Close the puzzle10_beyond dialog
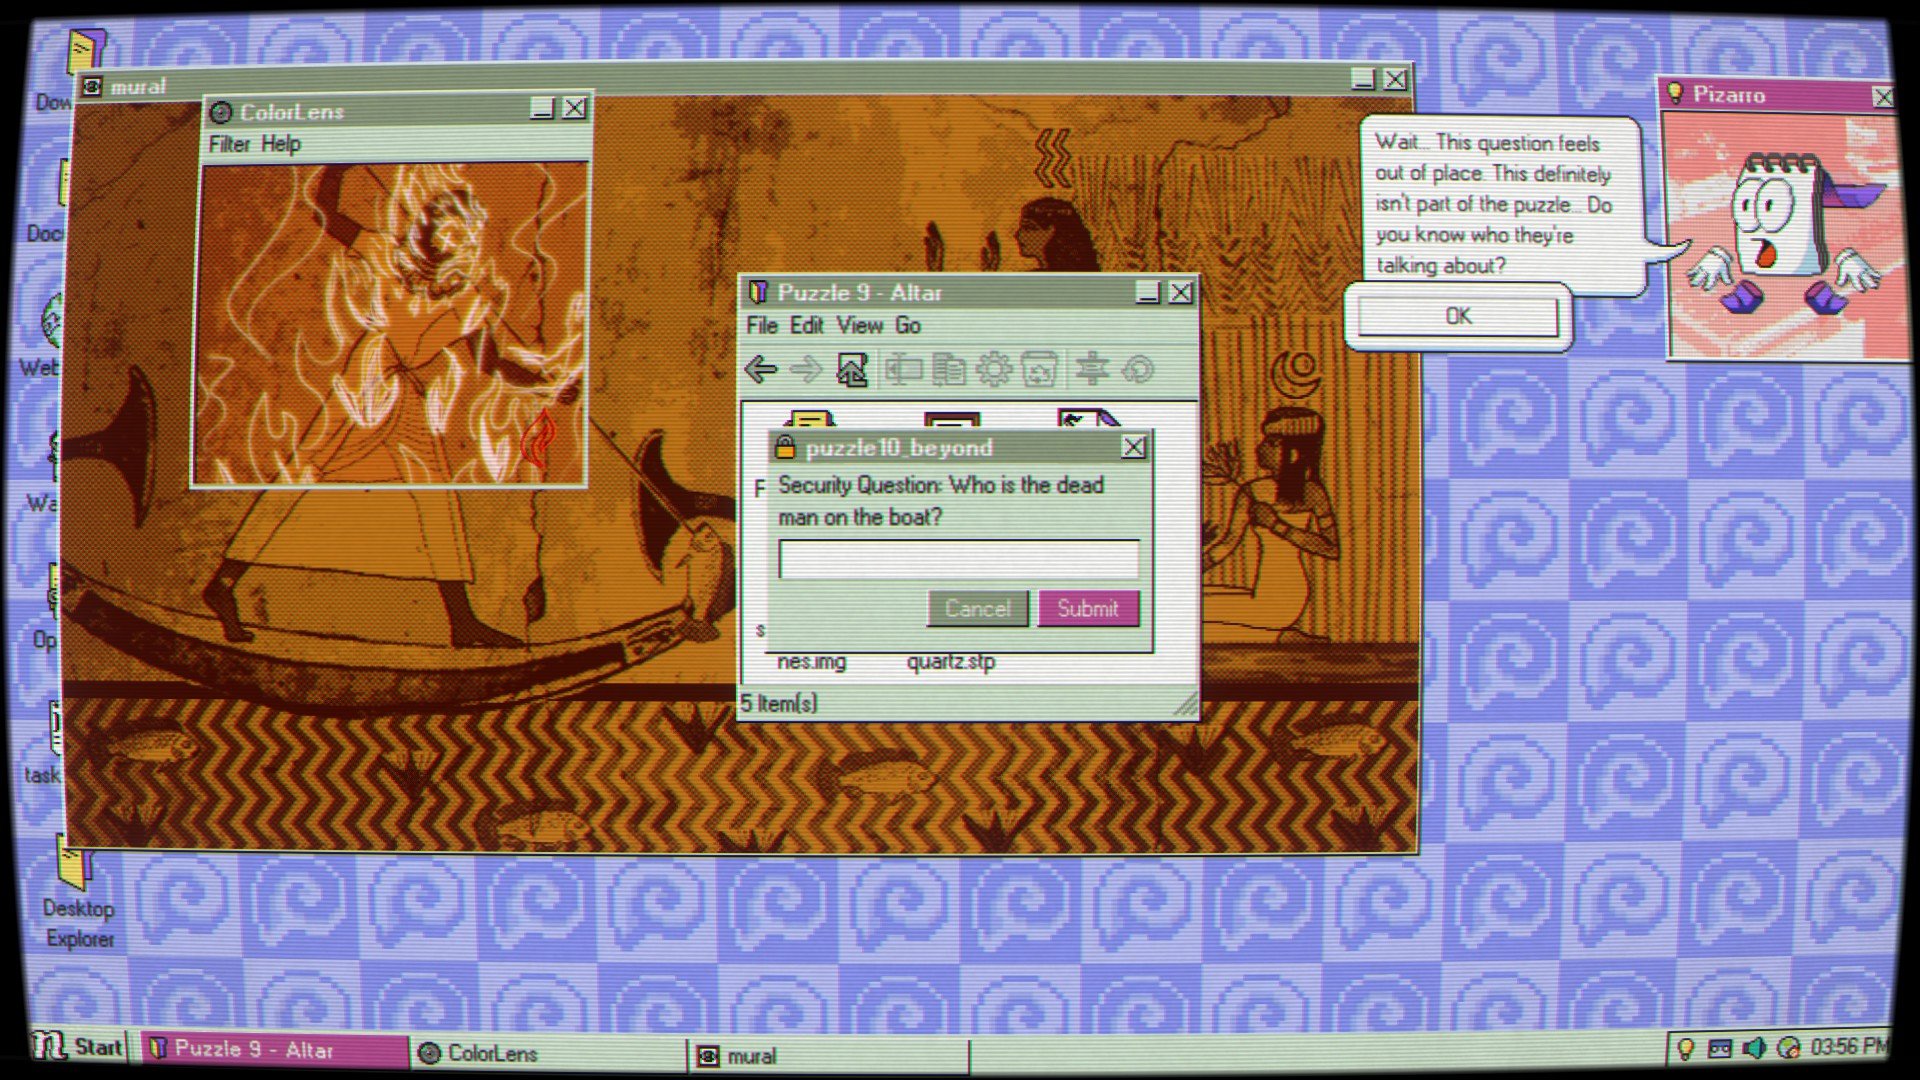This screenshot has height=1080, width=1920. tap(1133, 447)
